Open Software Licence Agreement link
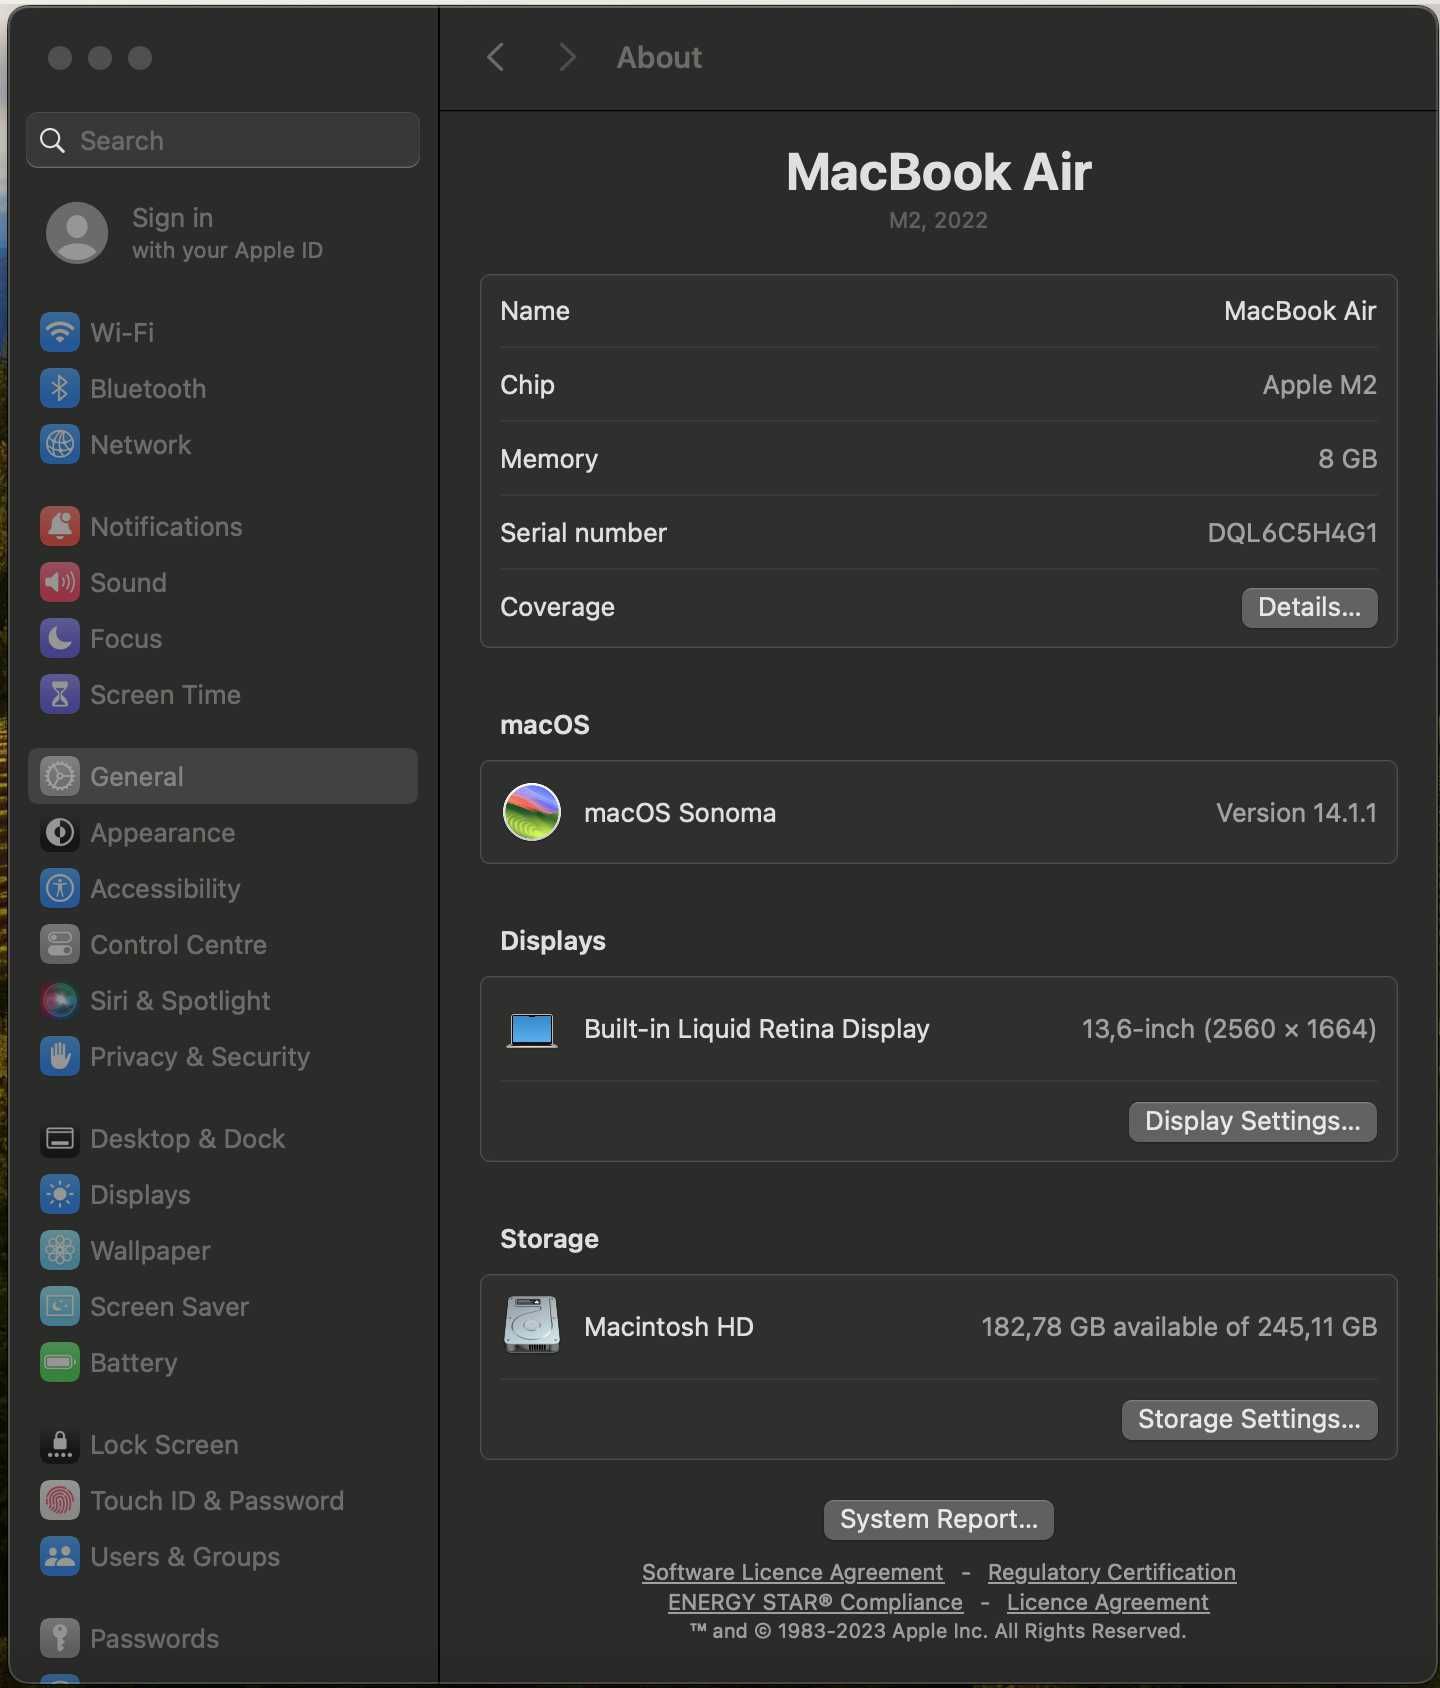Screen dimensions: 1440x1688 click(793, 1572)
